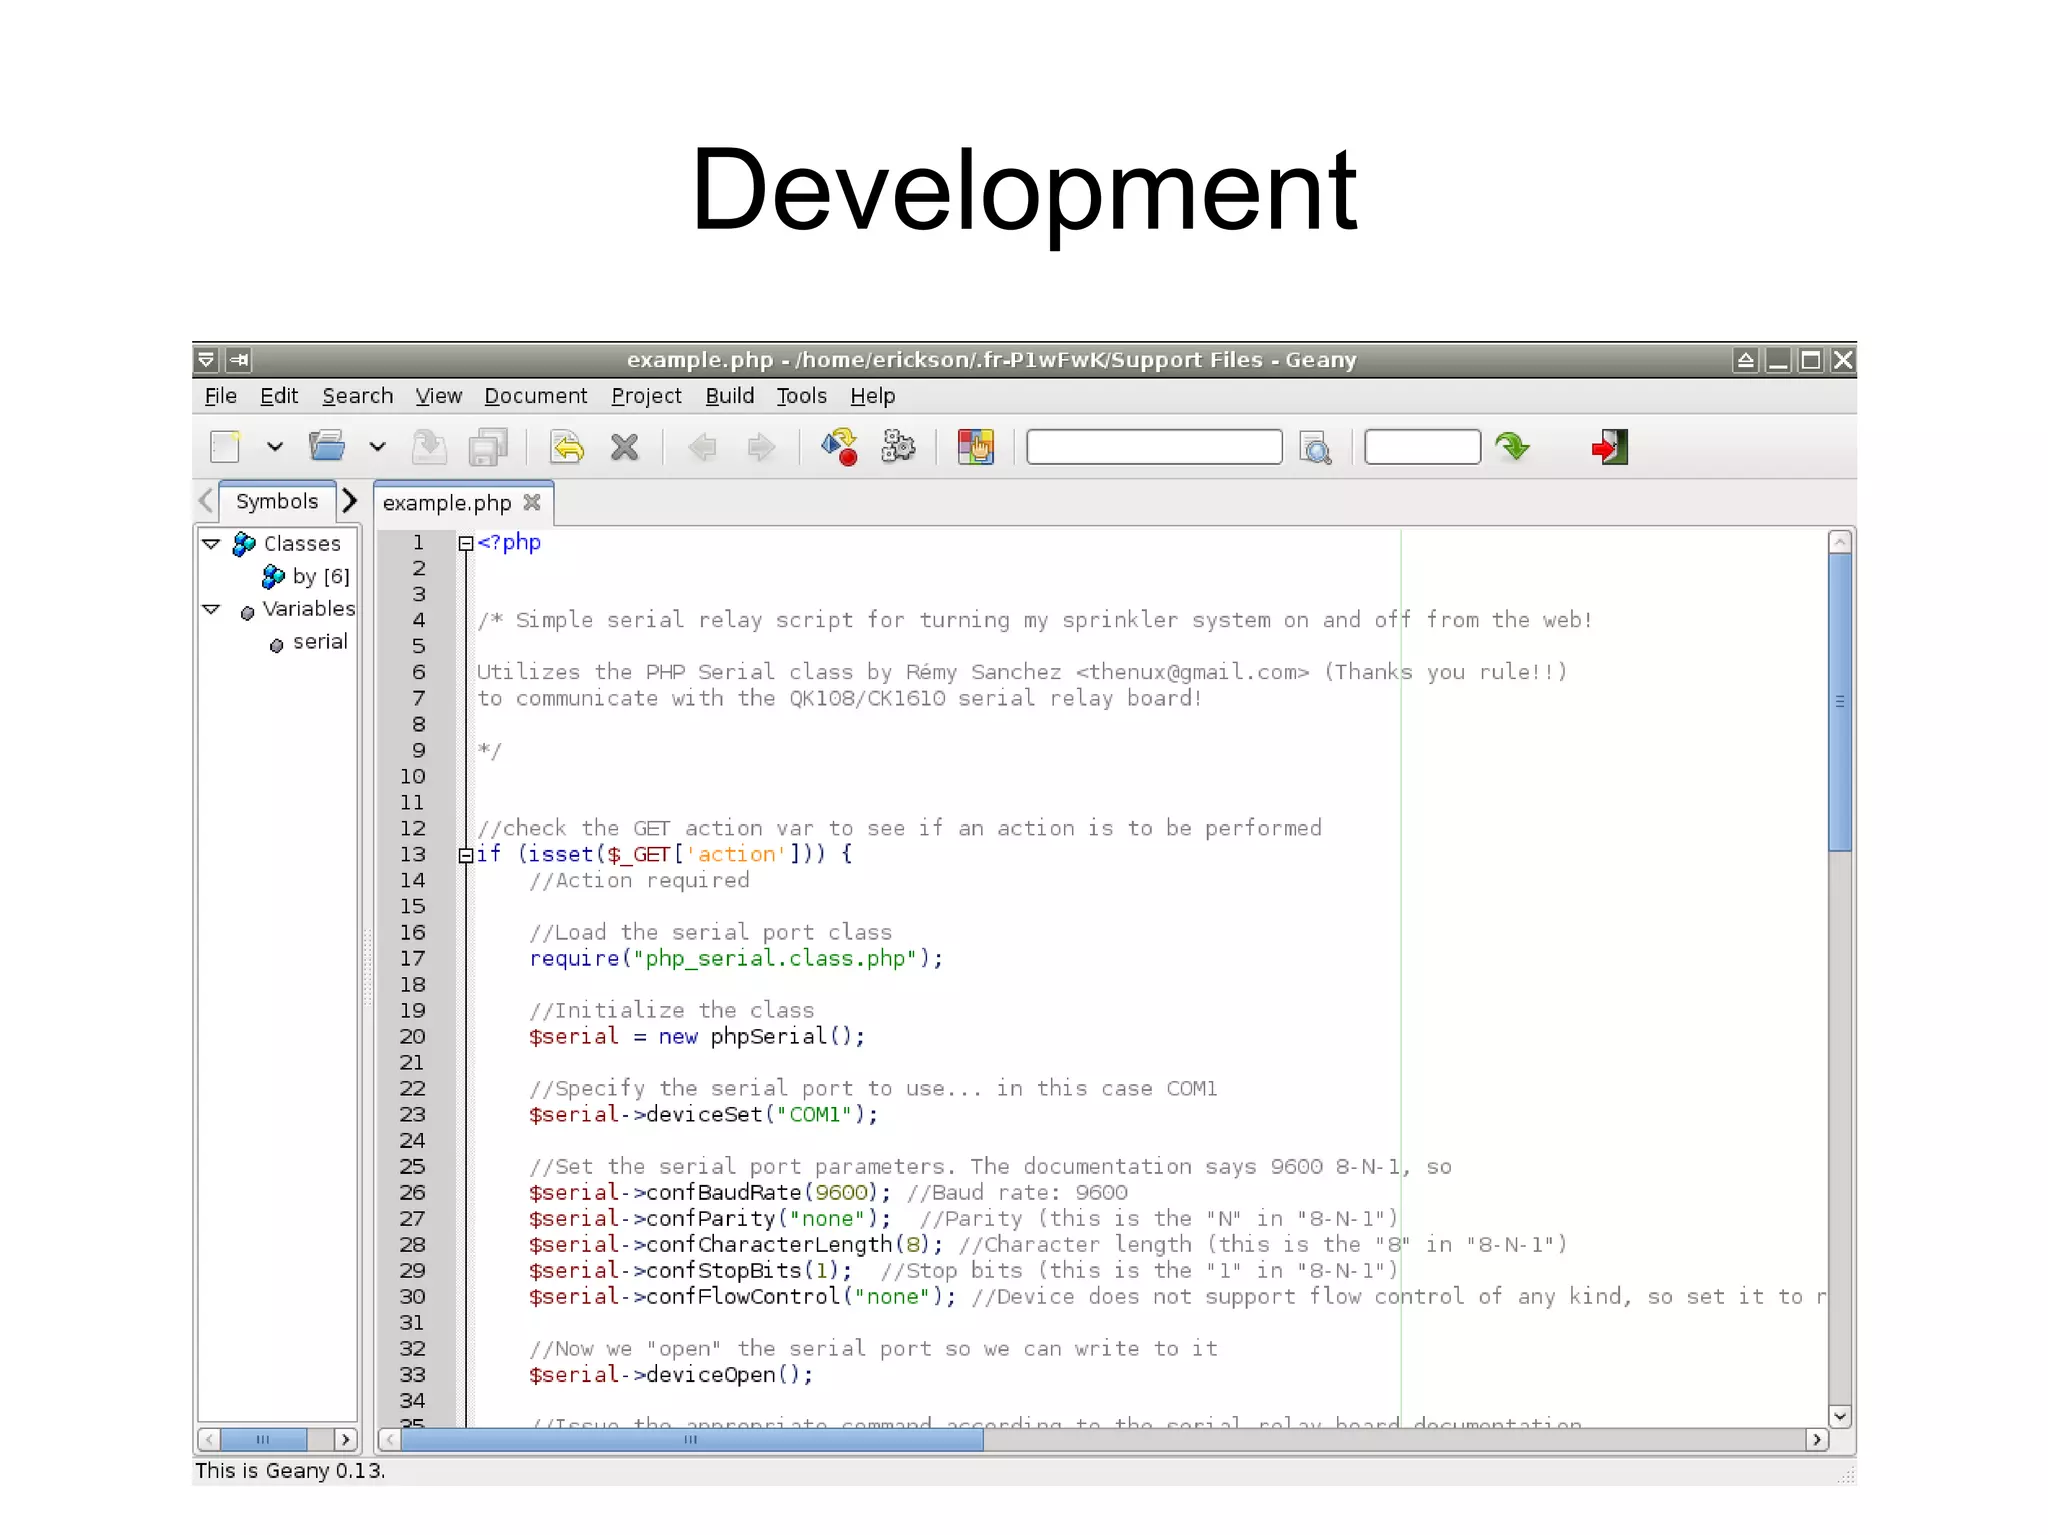2048x1535 pixels.
Task: Click the Execute gears icon
Action: point(898,447)
